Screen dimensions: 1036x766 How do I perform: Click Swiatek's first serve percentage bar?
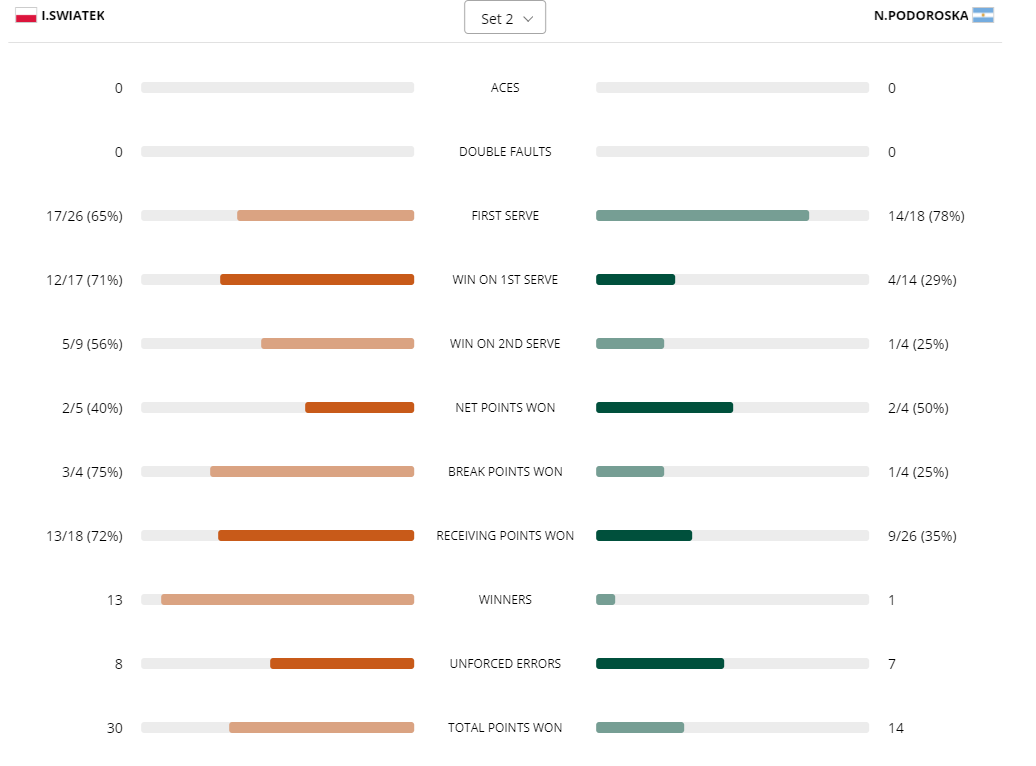[x=325, y=216]
